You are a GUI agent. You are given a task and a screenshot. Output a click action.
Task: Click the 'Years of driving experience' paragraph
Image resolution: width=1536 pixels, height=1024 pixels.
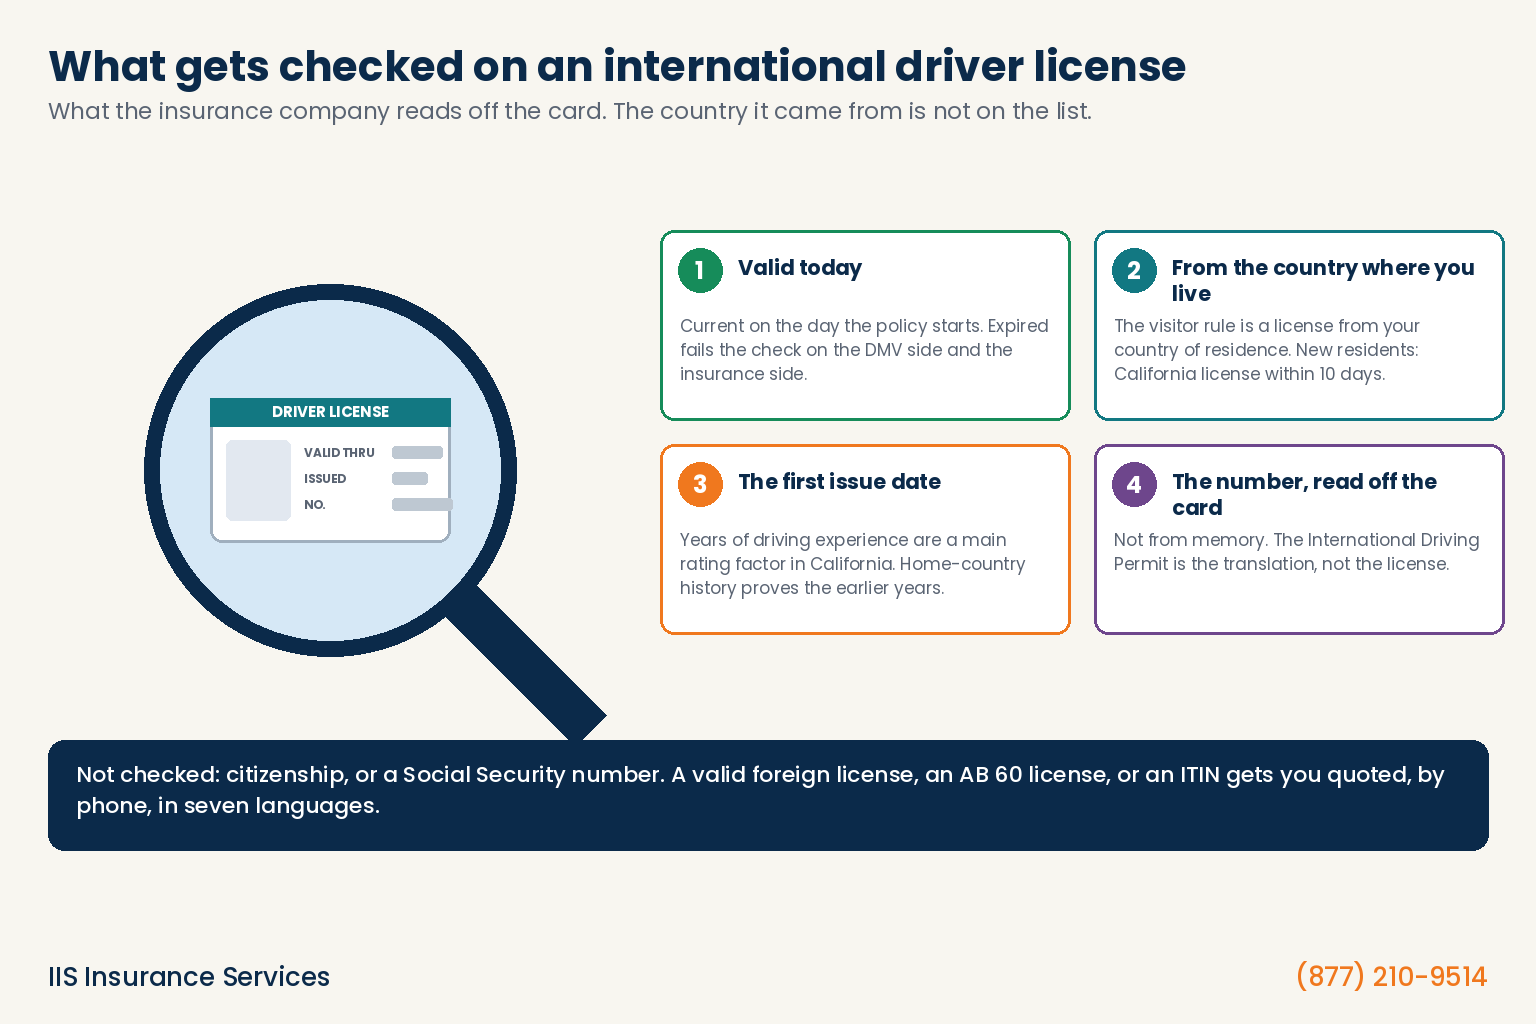pos(853,564)
